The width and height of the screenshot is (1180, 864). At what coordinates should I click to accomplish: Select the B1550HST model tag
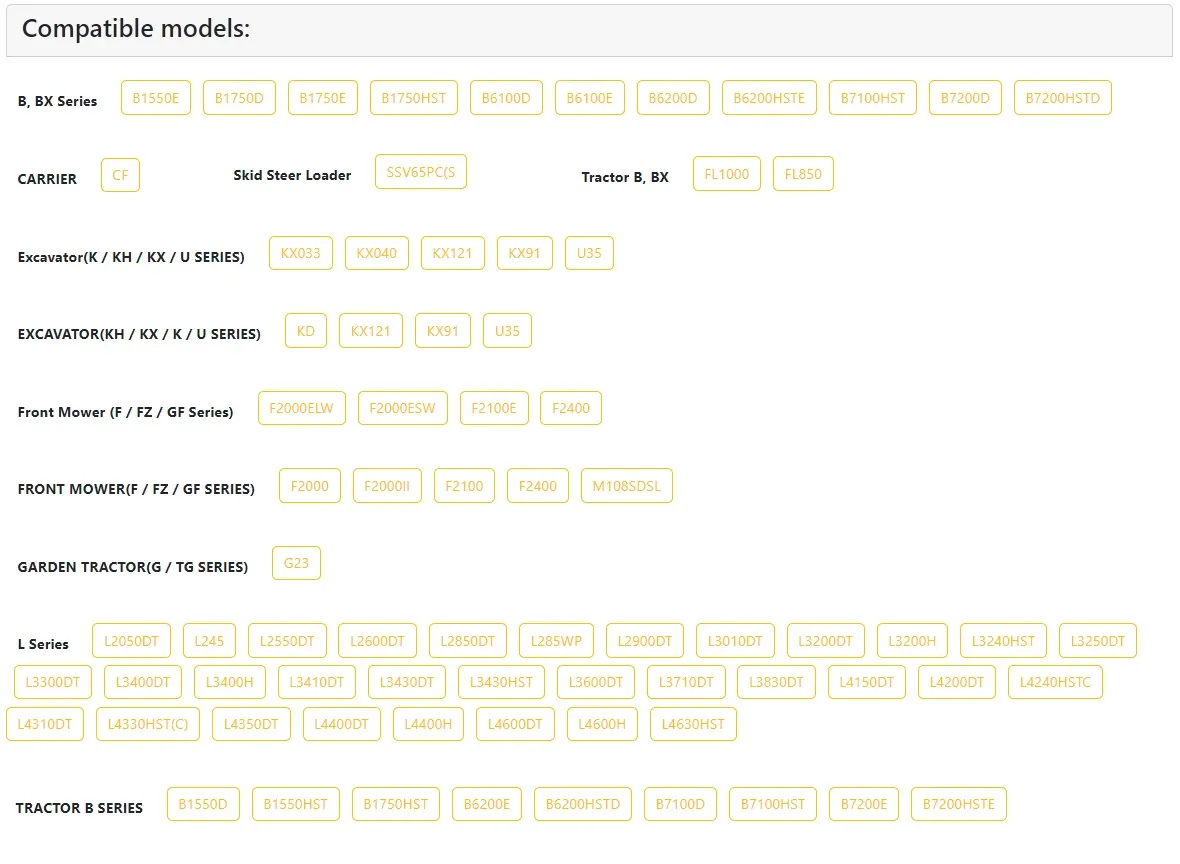(x=296, y=805)
